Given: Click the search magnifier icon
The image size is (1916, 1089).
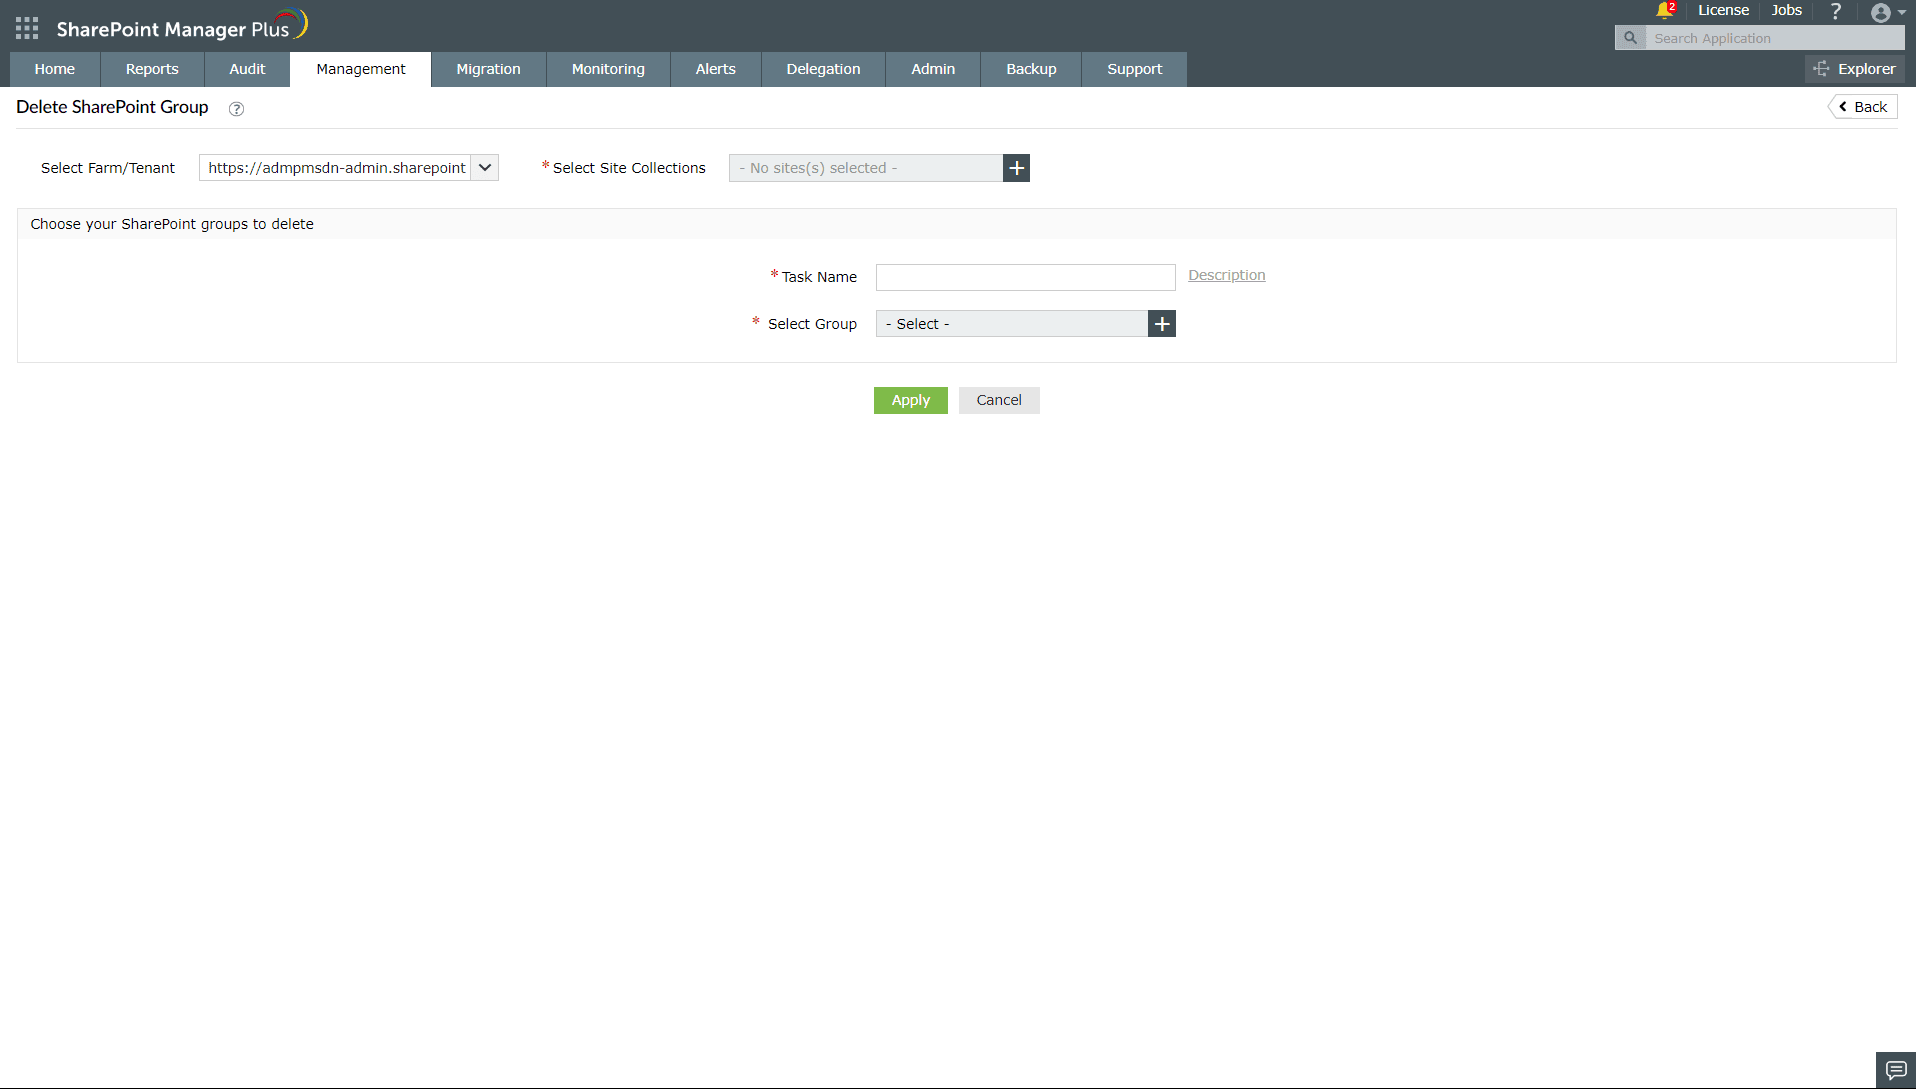Looking at the screenshot, I should [1630, 38].
